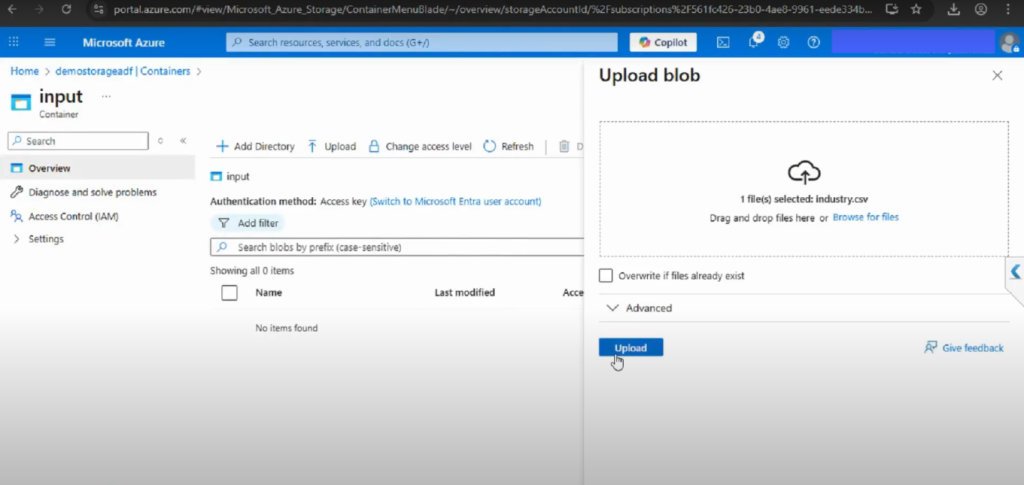Image resolution: width=1024 pixels, height=485 pixels.
Task: Click the cloud upload icon in the drop zone
Action: point(804,172)
